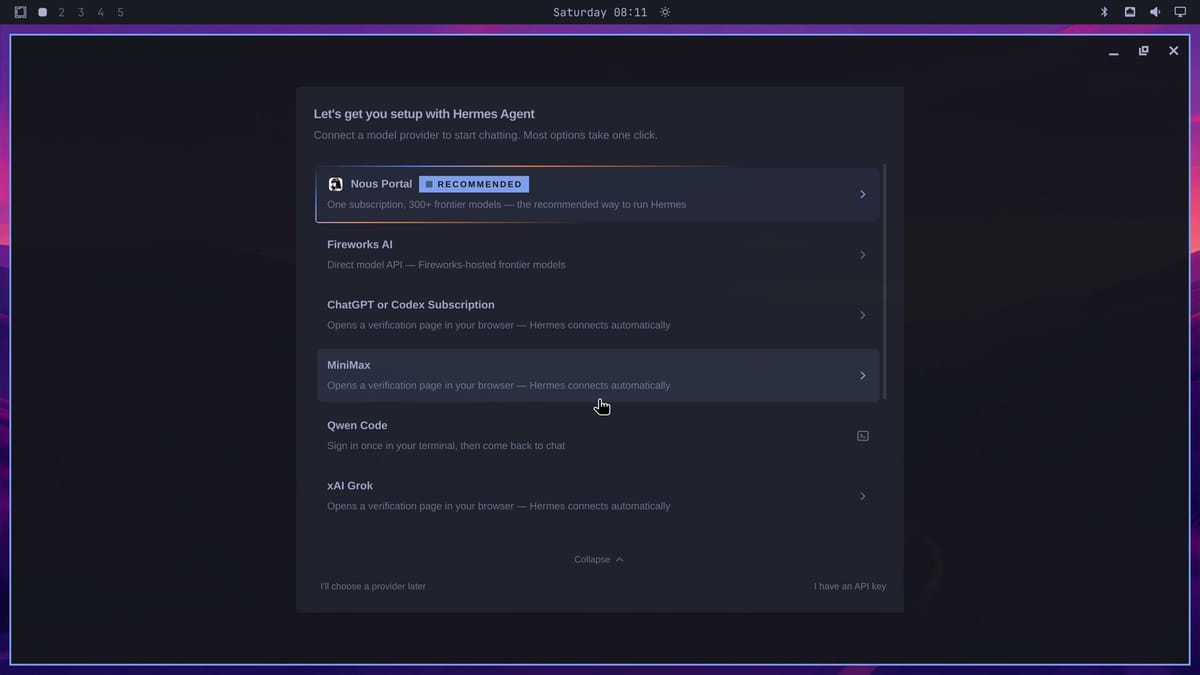Switch to workspace 5

(x=120, y=12)
